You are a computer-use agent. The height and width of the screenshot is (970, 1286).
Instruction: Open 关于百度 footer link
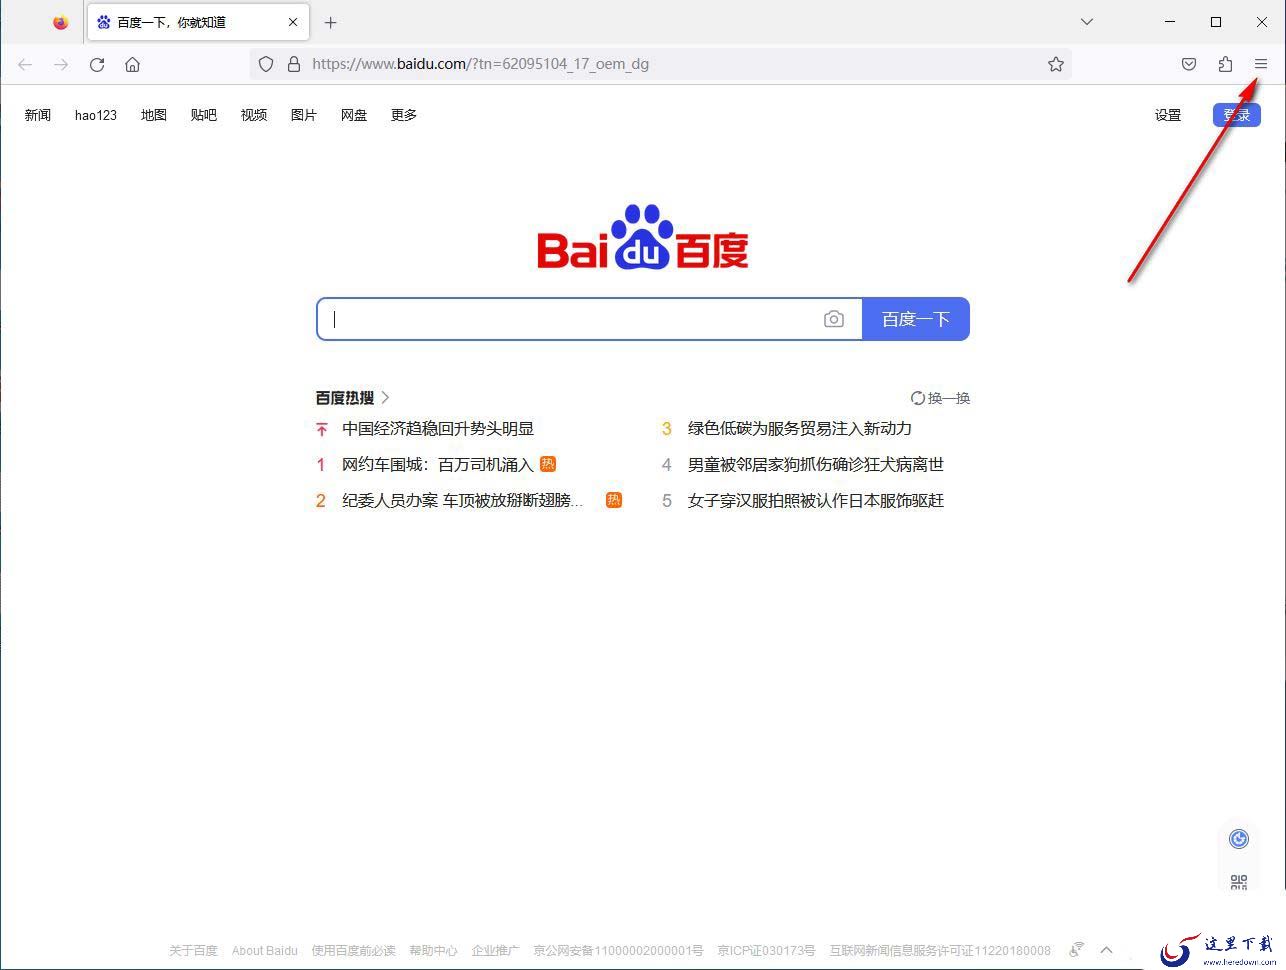(193, 950)
